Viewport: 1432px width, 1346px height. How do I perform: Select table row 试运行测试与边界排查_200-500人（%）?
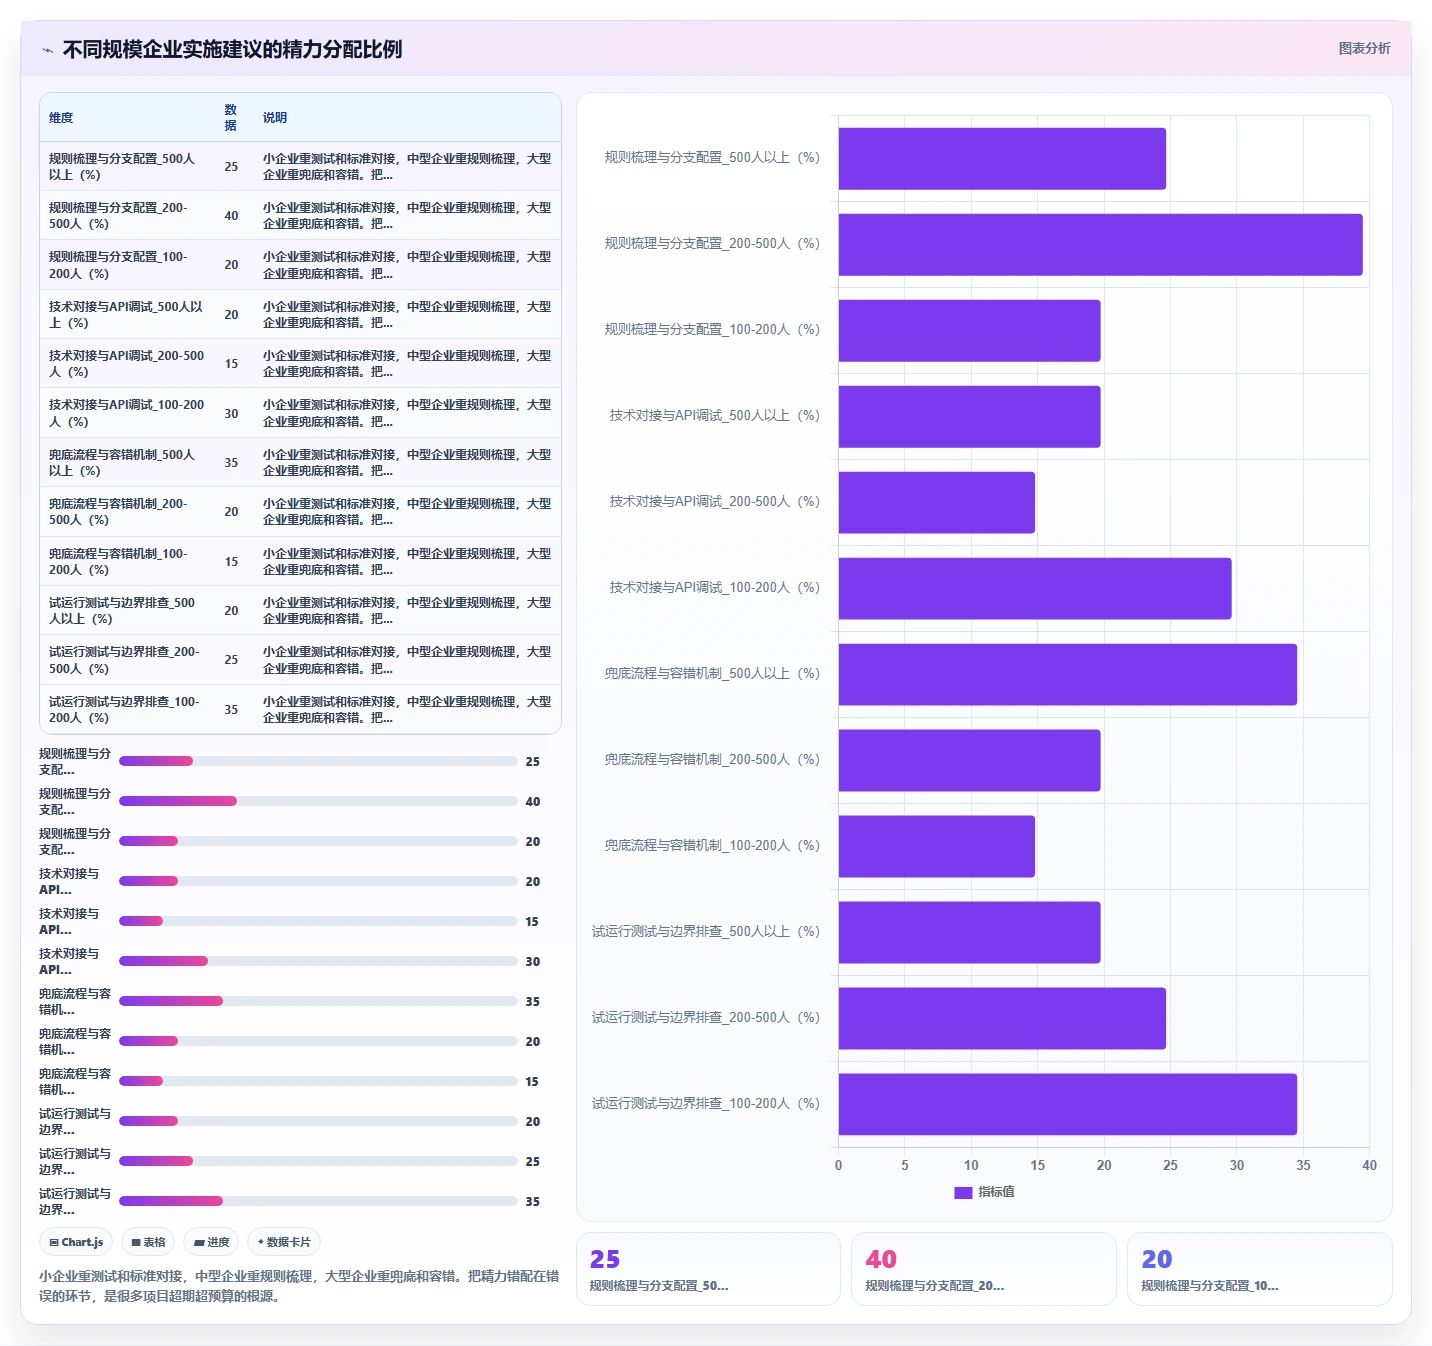pyautogui.click(x=300, y=659)
